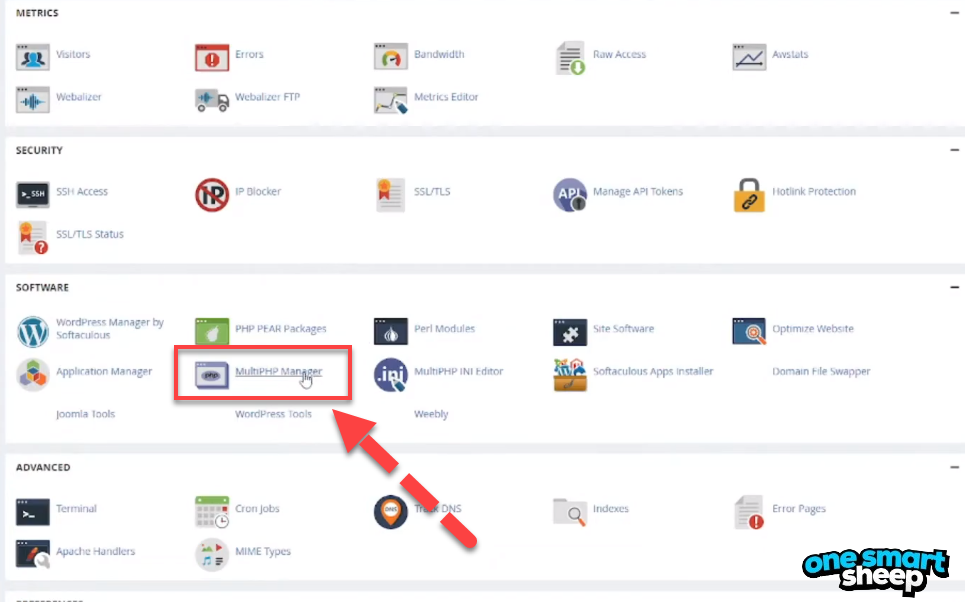
Task: Click the PHP PEAR Packages icon
Action: coord(212,331)
